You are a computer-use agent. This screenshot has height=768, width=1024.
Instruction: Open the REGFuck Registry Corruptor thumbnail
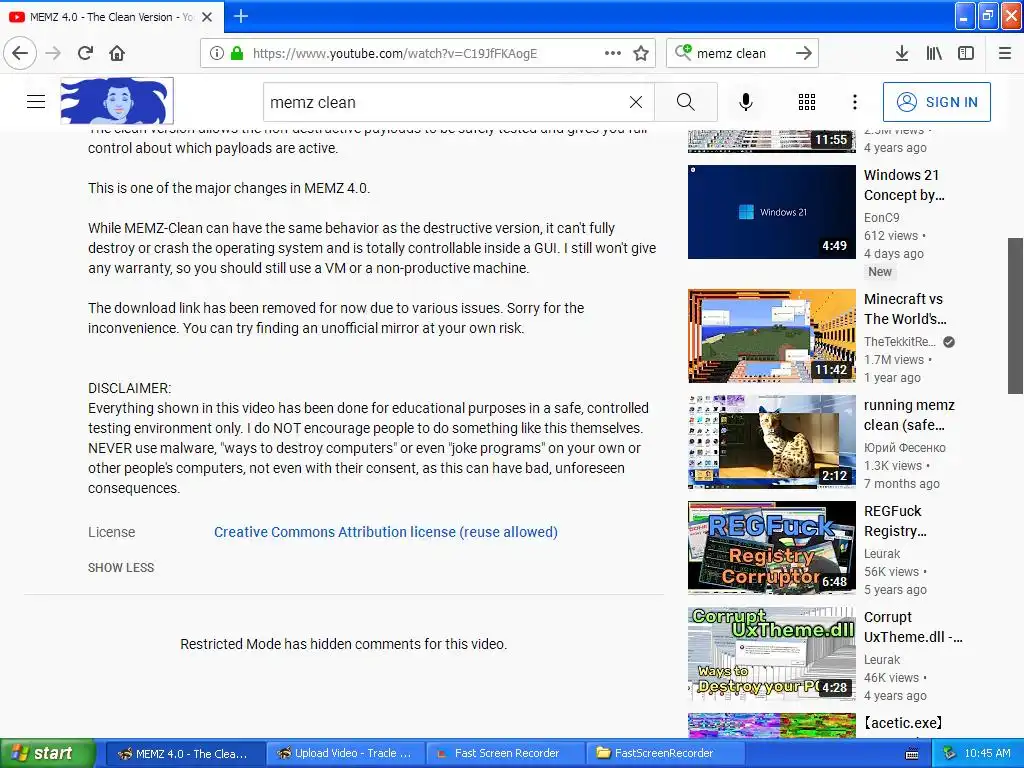[771, 547]
